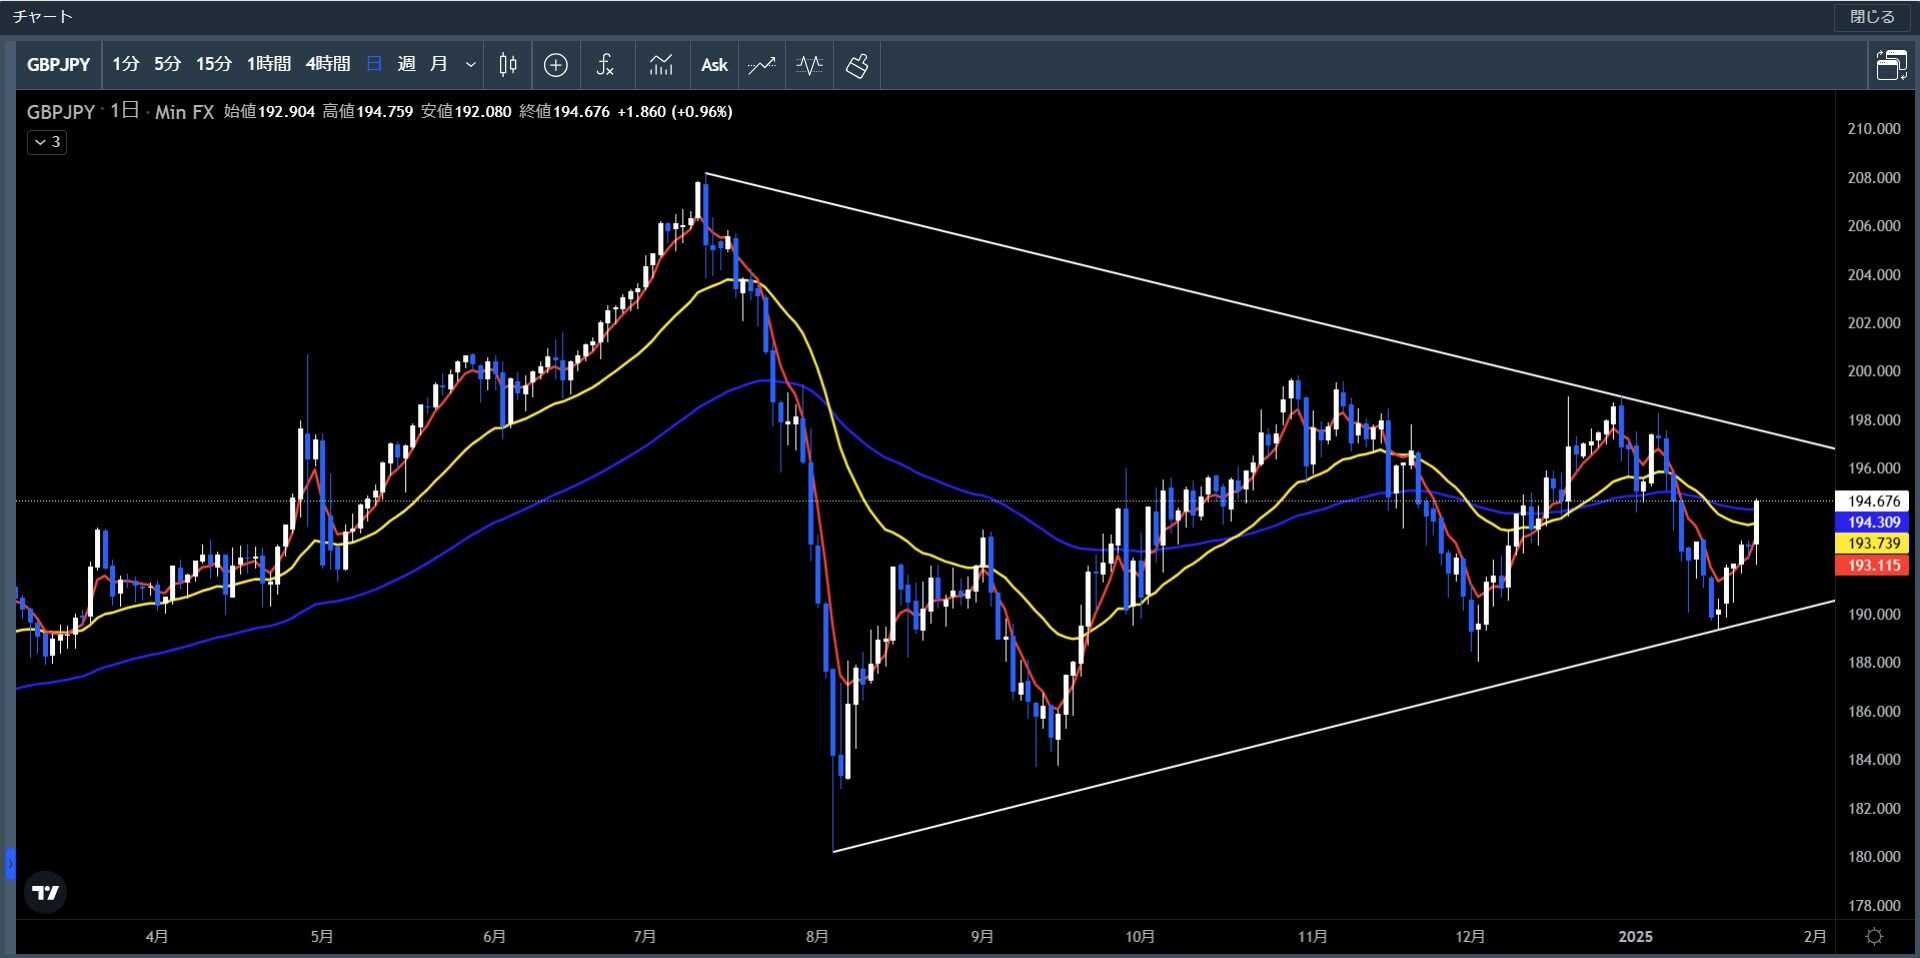Click the 8月 date axis label
This screenshot has width=1920, height=958.
(817, 937)
